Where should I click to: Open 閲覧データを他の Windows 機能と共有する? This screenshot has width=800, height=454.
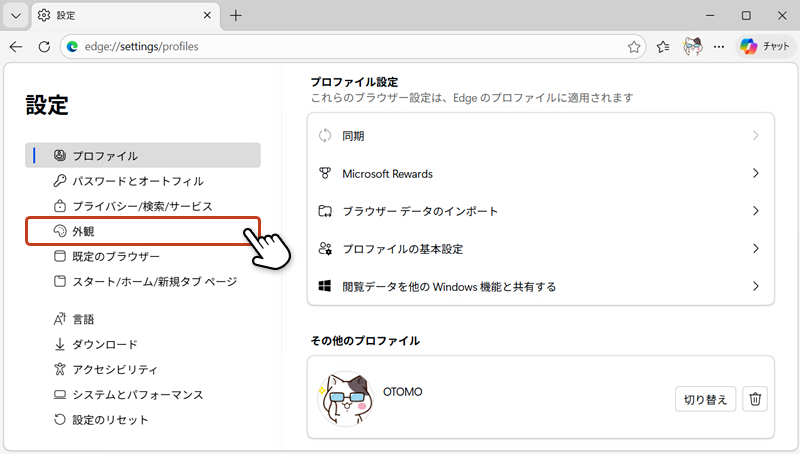[540, 286]
